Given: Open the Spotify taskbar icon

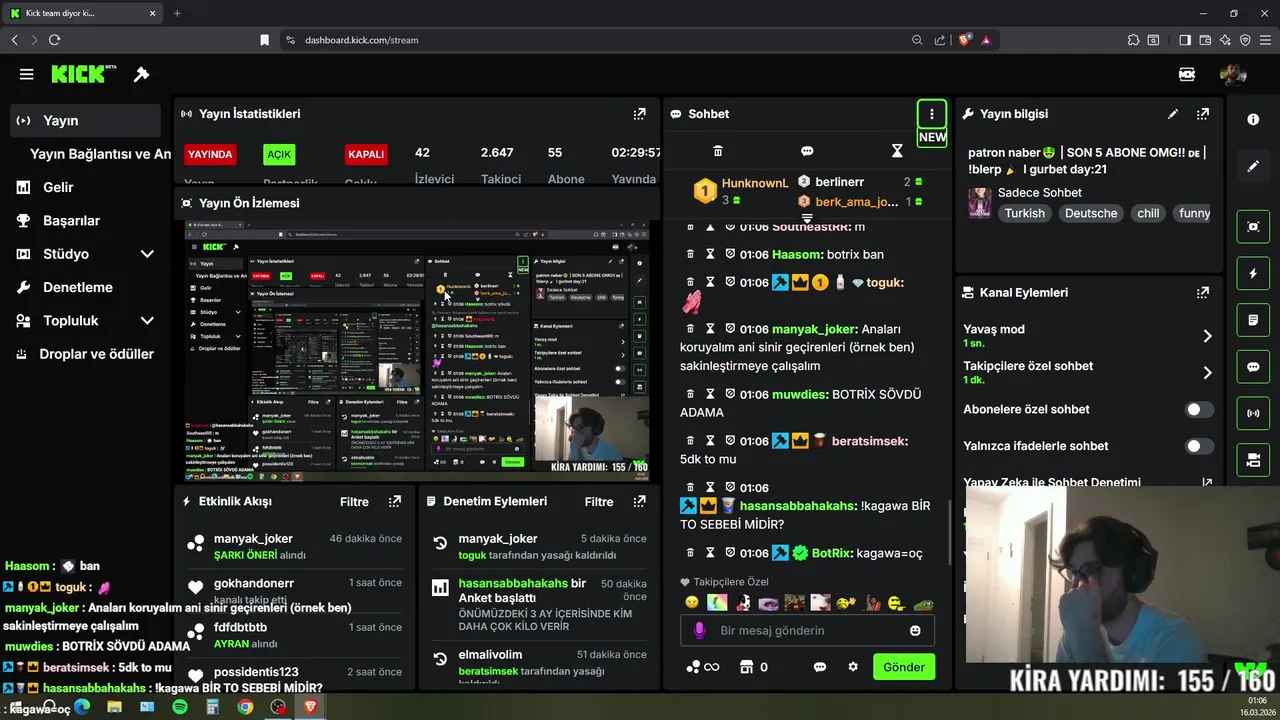Looking at the screenshot, I should point(180,707).
